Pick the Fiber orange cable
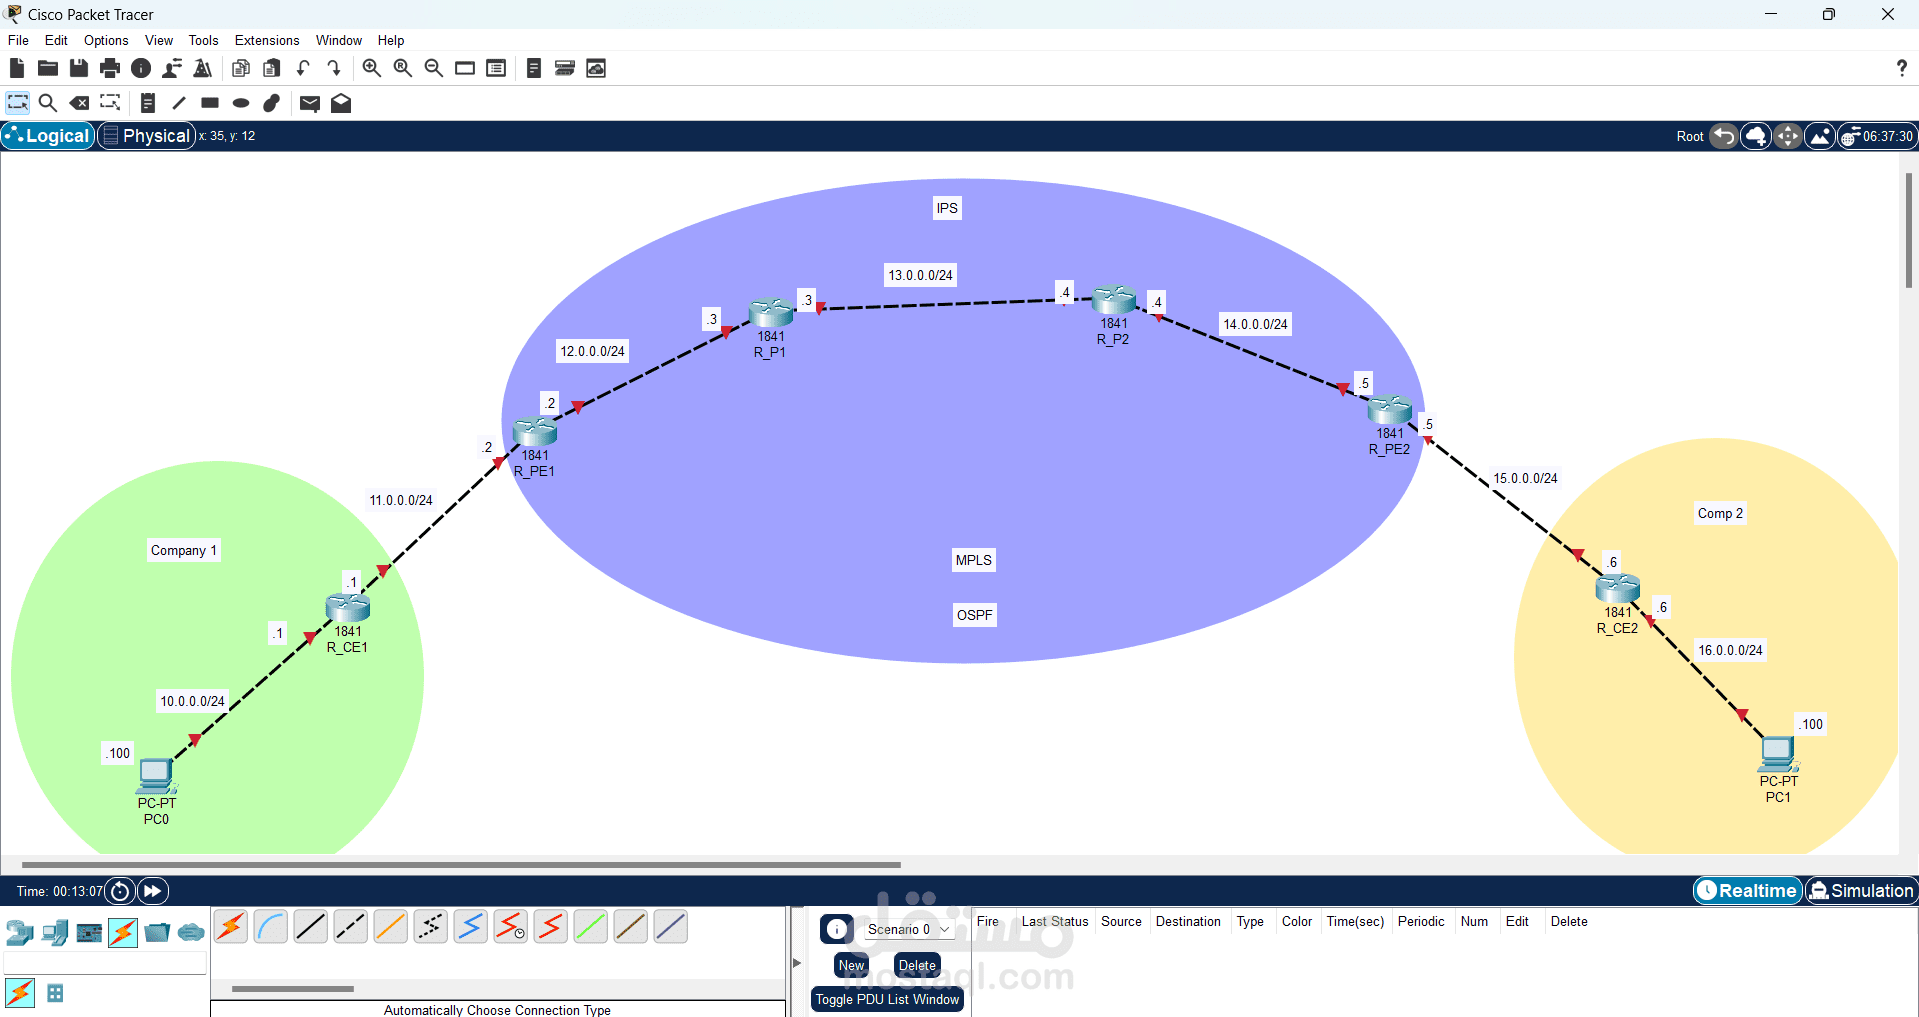Image resolution: width=1919 pixels, height=1017 pixels. coord(391,927)
